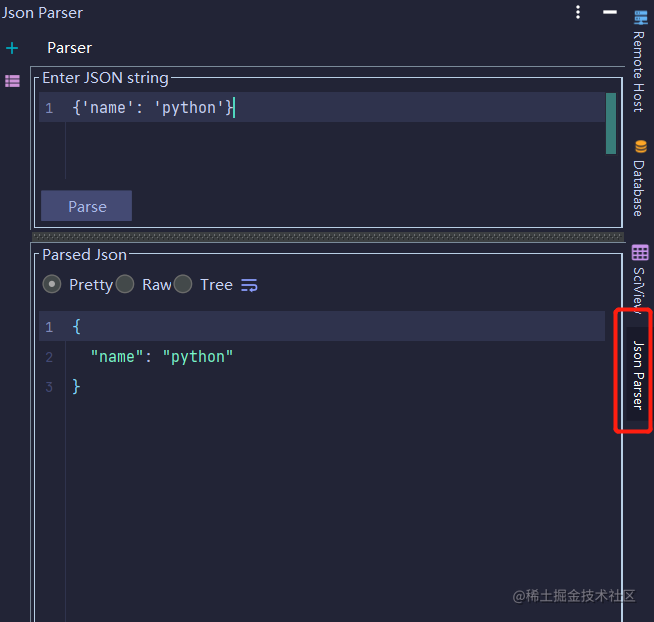This screenshot has height=622, width=654.
Task: Select the Tree radio option
Action: [204, 285]
